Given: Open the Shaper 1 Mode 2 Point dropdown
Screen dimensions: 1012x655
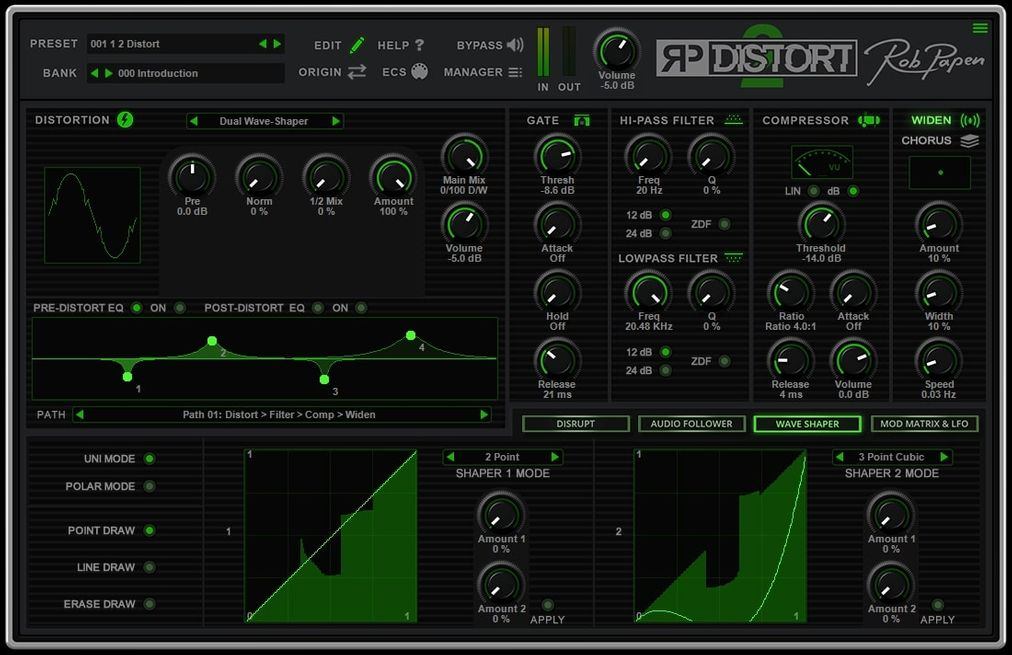Looking at the screenshot, I should tap(501, 456).
